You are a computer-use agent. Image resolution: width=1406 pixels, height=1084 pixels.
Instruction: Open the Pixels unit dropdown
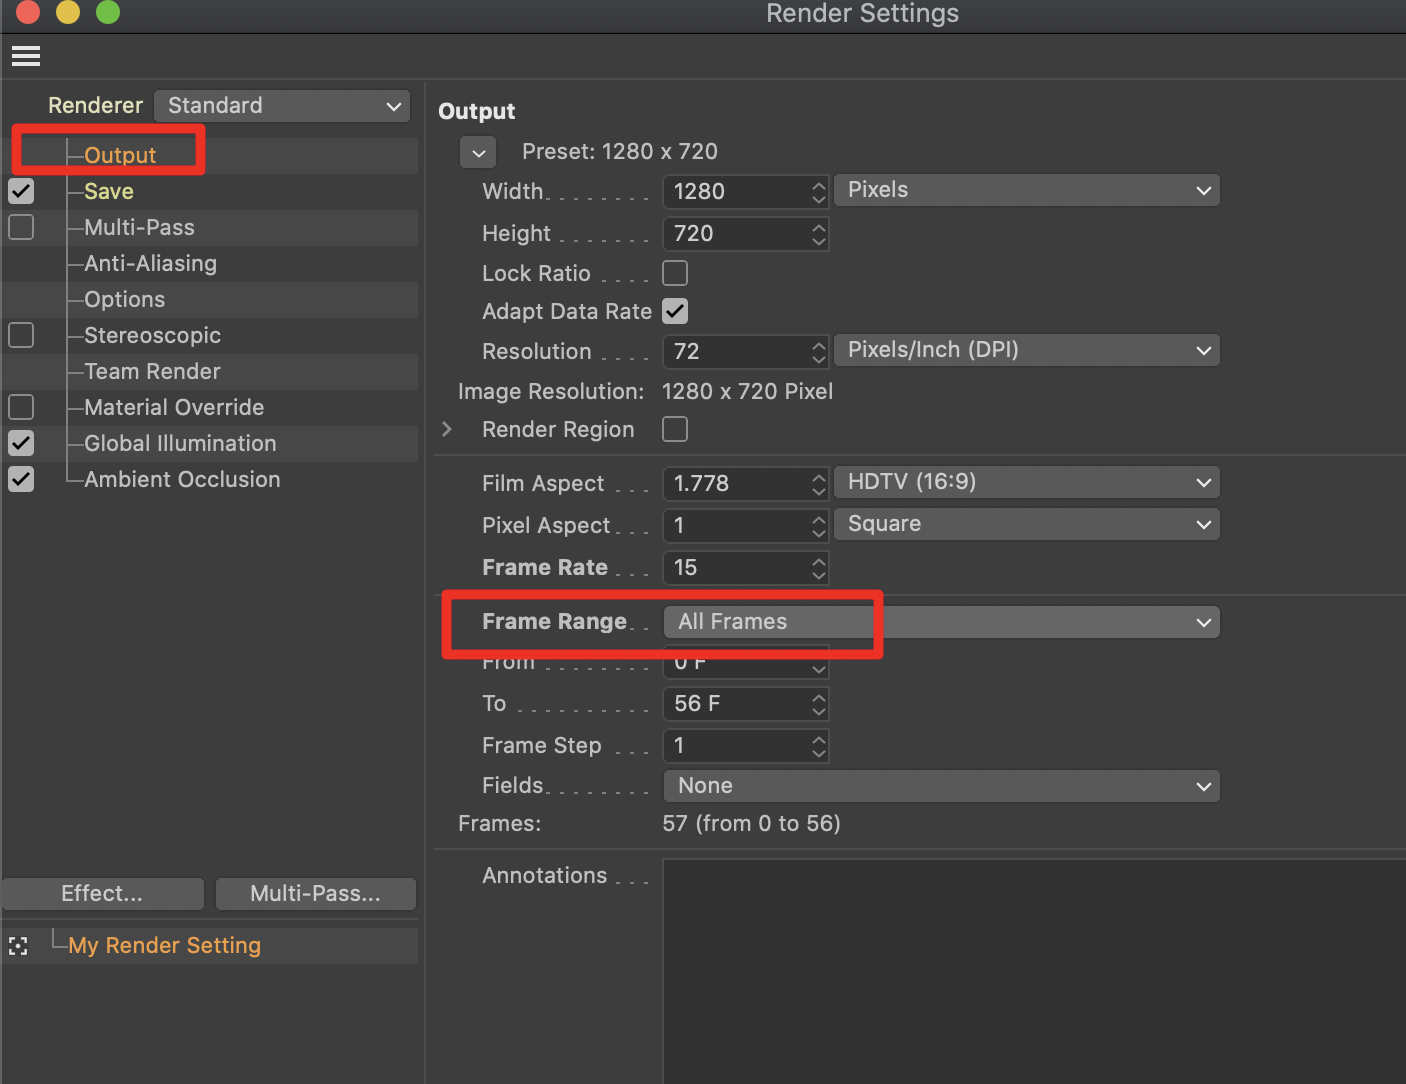coord(1027,190)
